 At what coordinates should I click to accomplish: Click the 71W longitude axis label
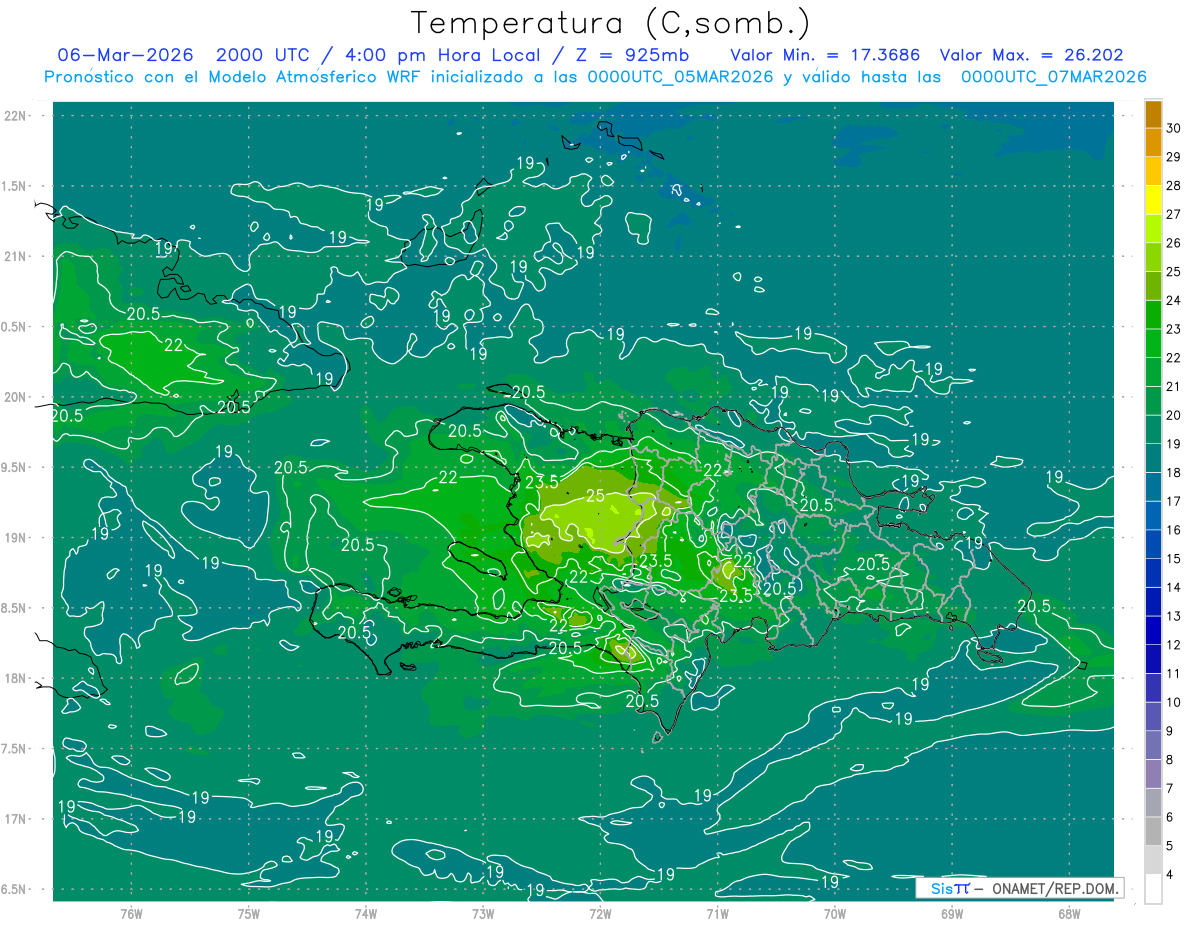717,913
